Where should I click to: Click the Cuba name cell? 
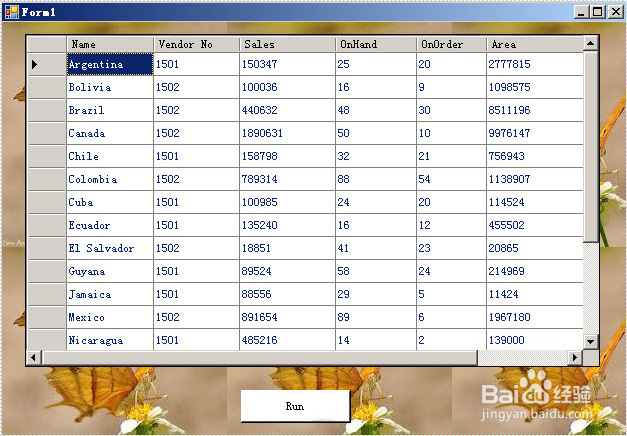[110, 202]
